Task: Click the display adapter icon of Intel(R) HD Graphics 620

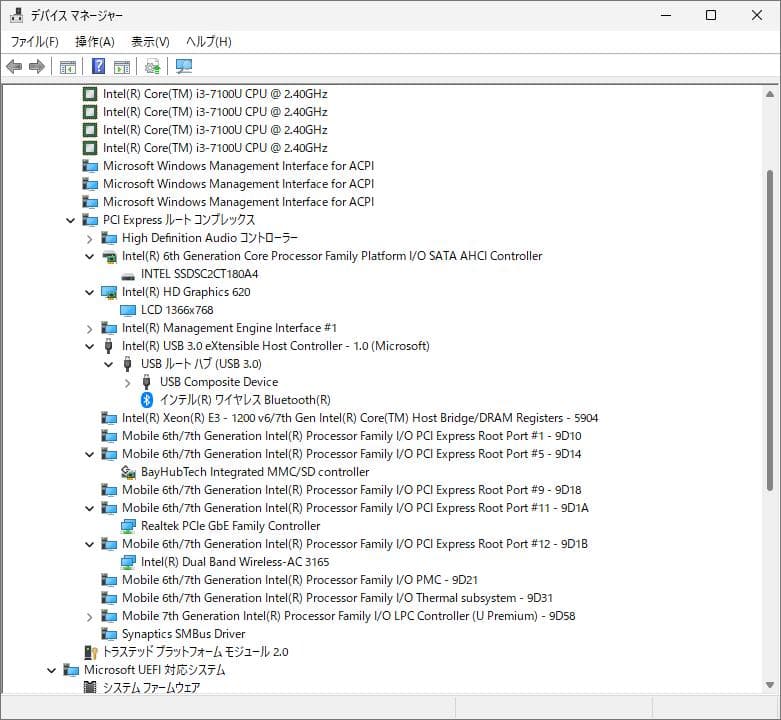Action: point(109,292)
